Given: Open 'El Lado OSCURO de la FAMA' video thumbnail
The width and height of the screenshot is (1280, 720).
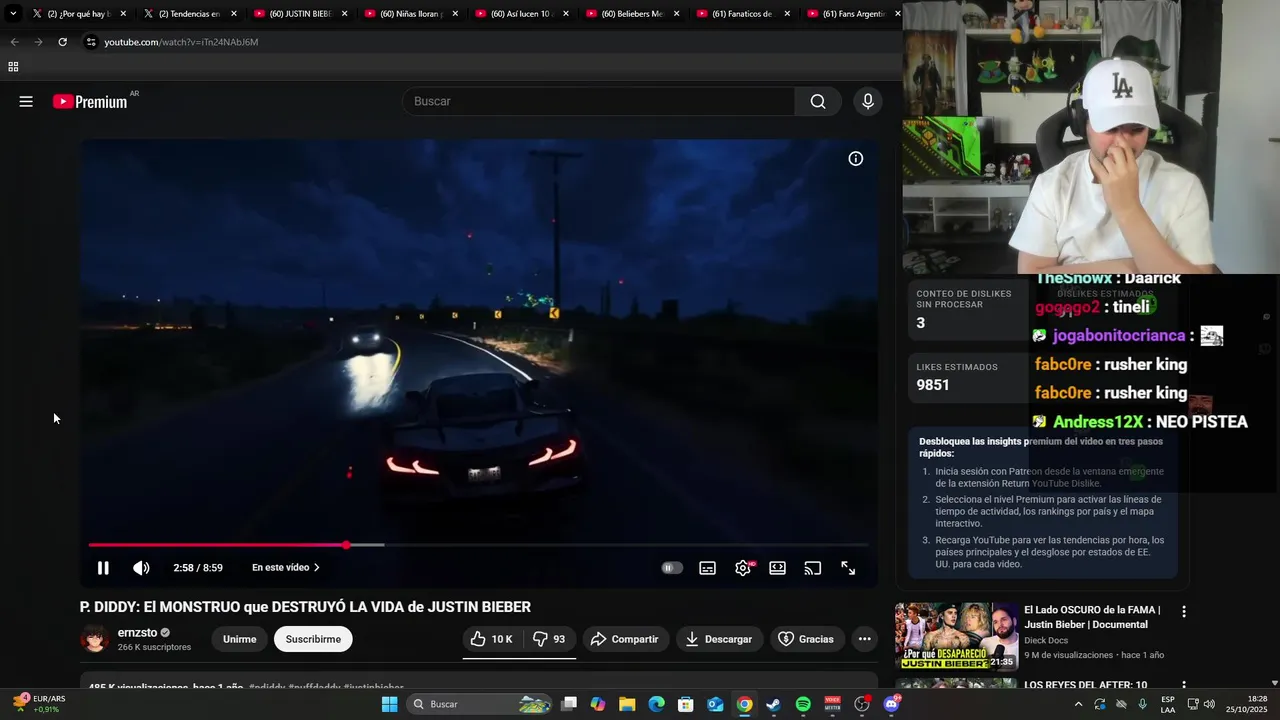Looking at the screenshot, I should pos(956,636).
